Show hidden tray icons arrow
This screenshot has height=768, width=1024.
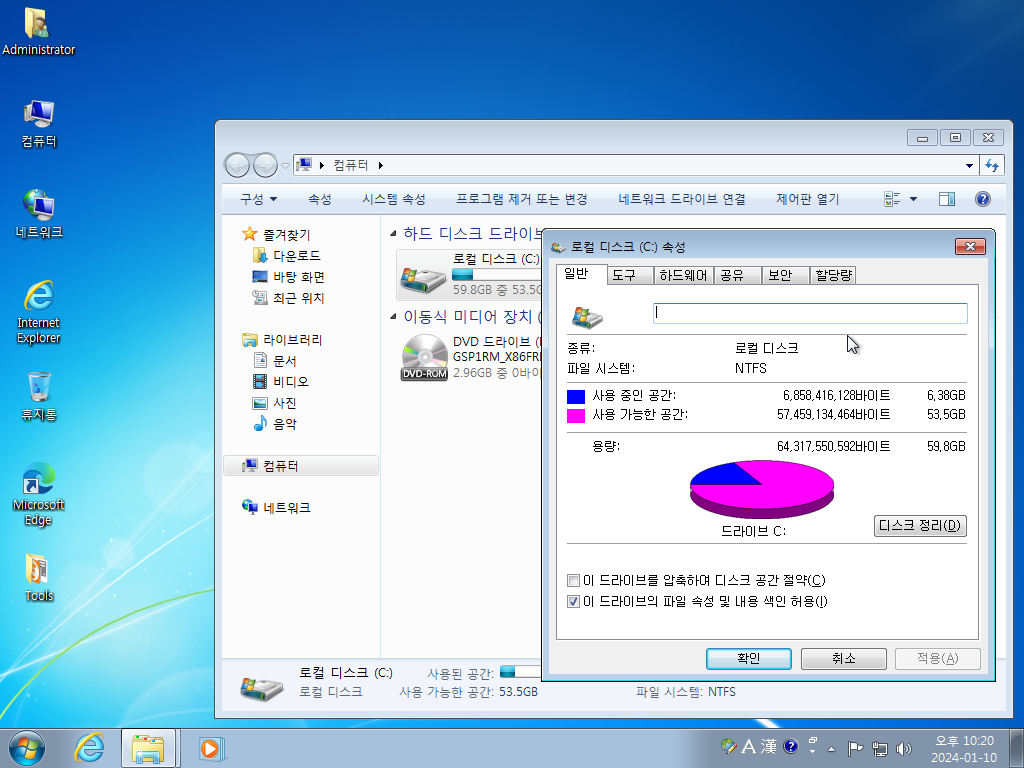coord(831,748)
